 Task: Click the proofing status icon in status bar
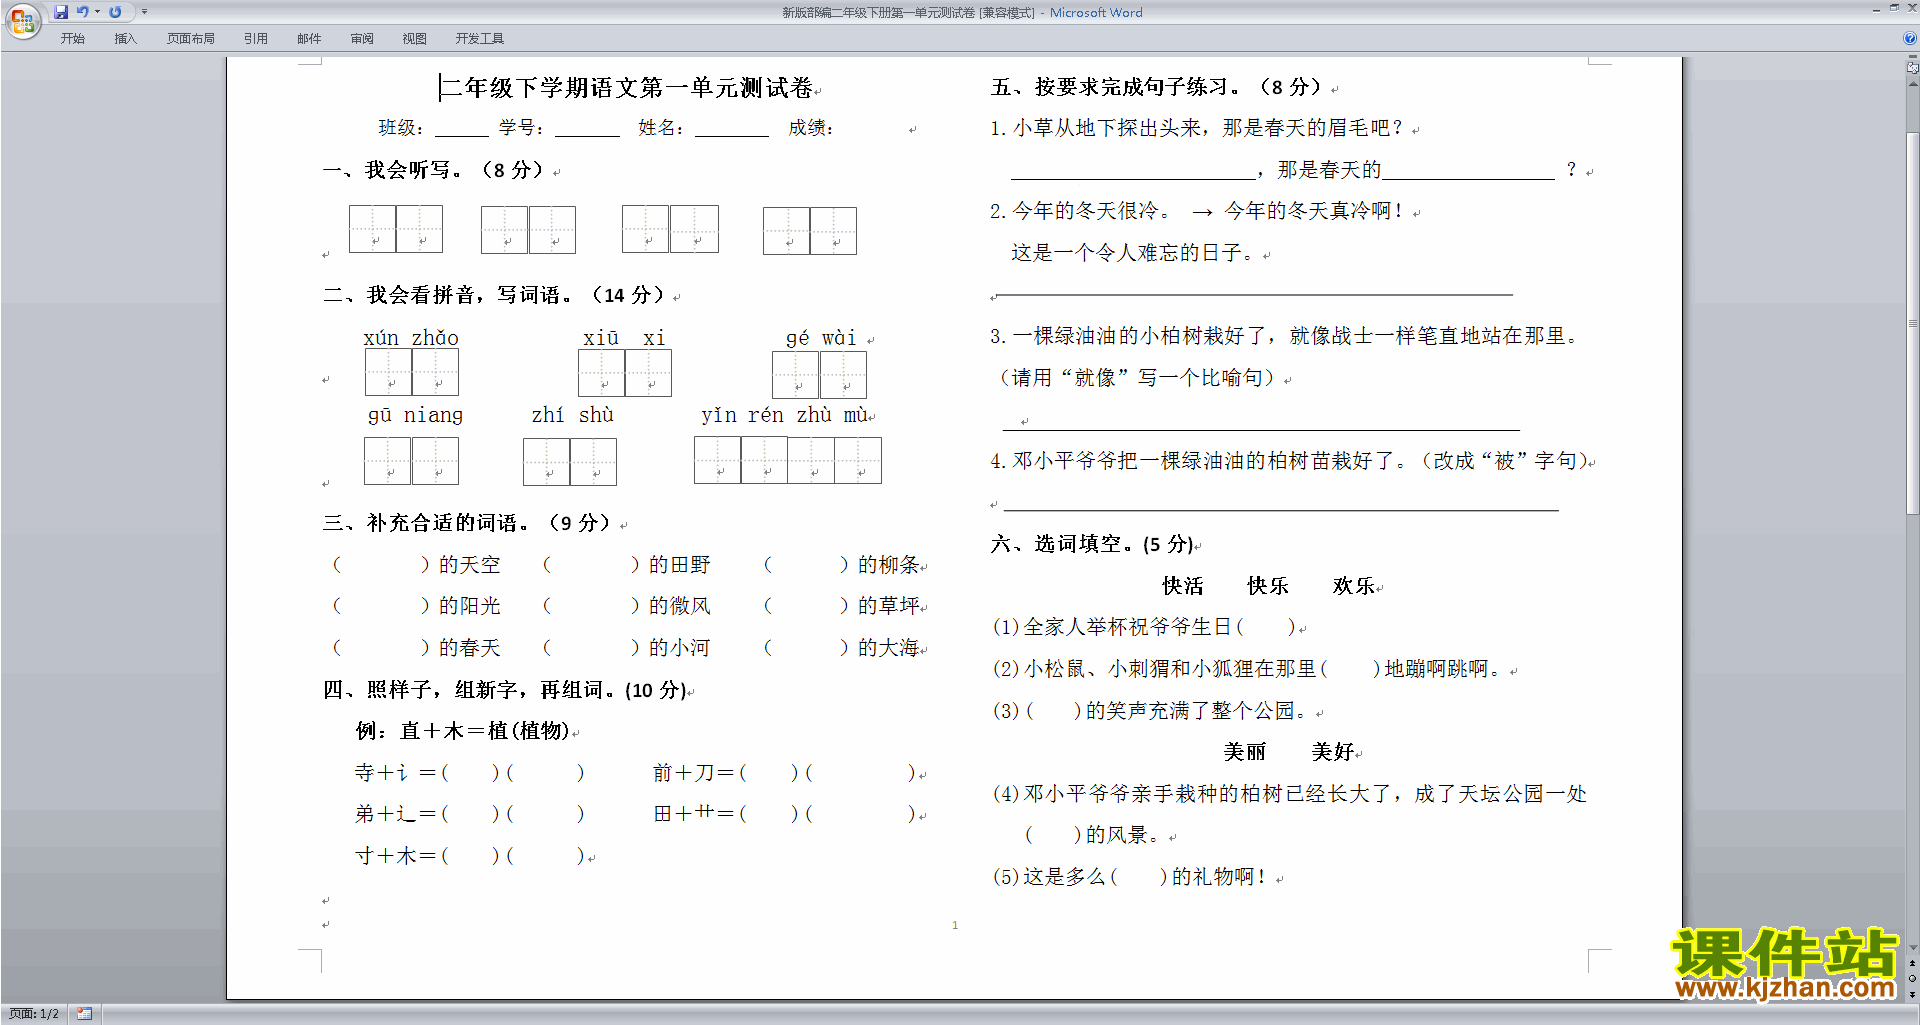click(84, 1013)
